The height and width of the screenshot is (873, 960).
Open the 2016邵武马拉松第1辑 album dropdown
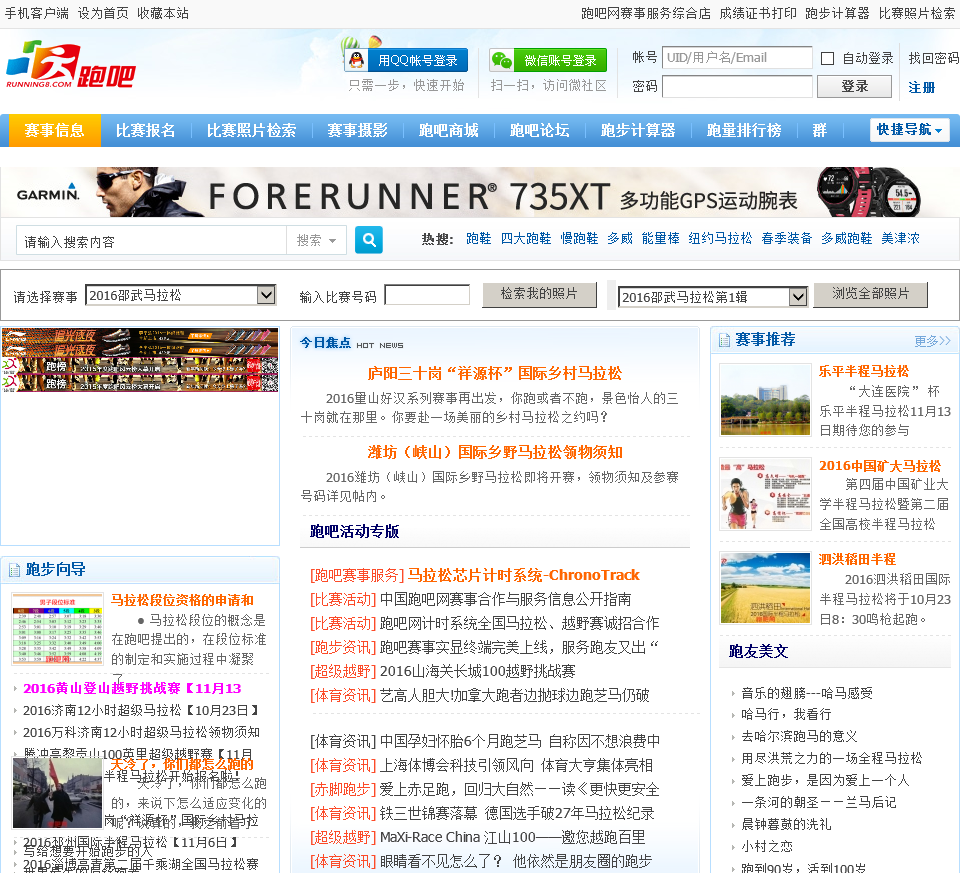click(713, 297)
